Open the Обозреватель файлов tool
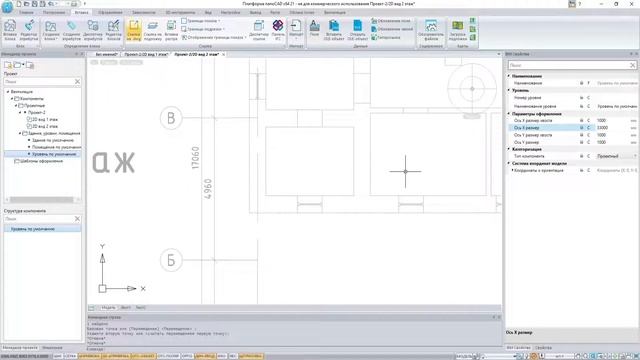This screenshot has height=360, width=640. coord(431,29)
